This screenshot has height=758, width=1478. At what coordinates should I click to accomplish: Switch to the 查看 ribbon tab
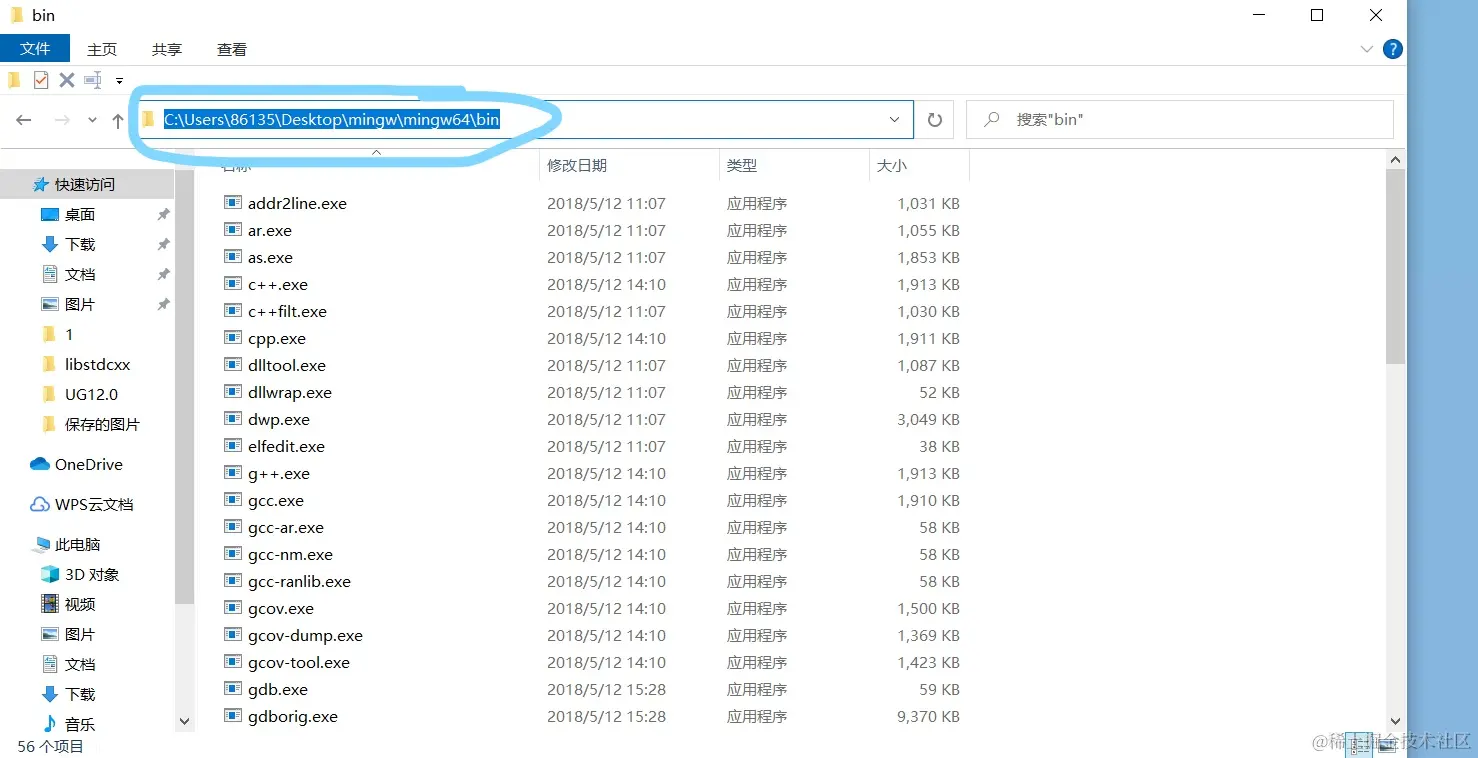(x=232, y=49)
